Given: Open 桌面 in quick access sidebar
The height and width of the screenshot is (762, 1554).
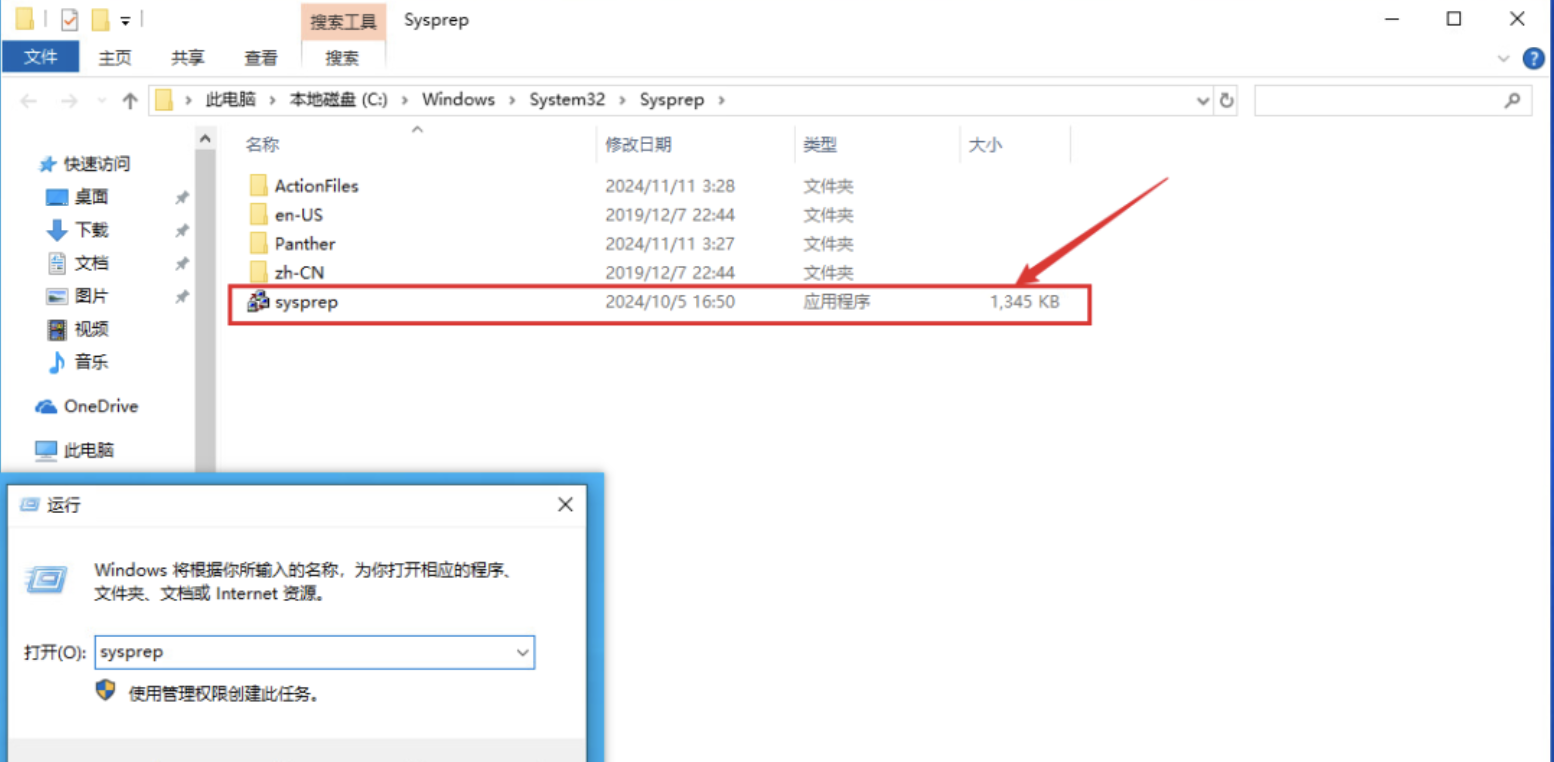Looking at the screenshot, I should [91, 197].
